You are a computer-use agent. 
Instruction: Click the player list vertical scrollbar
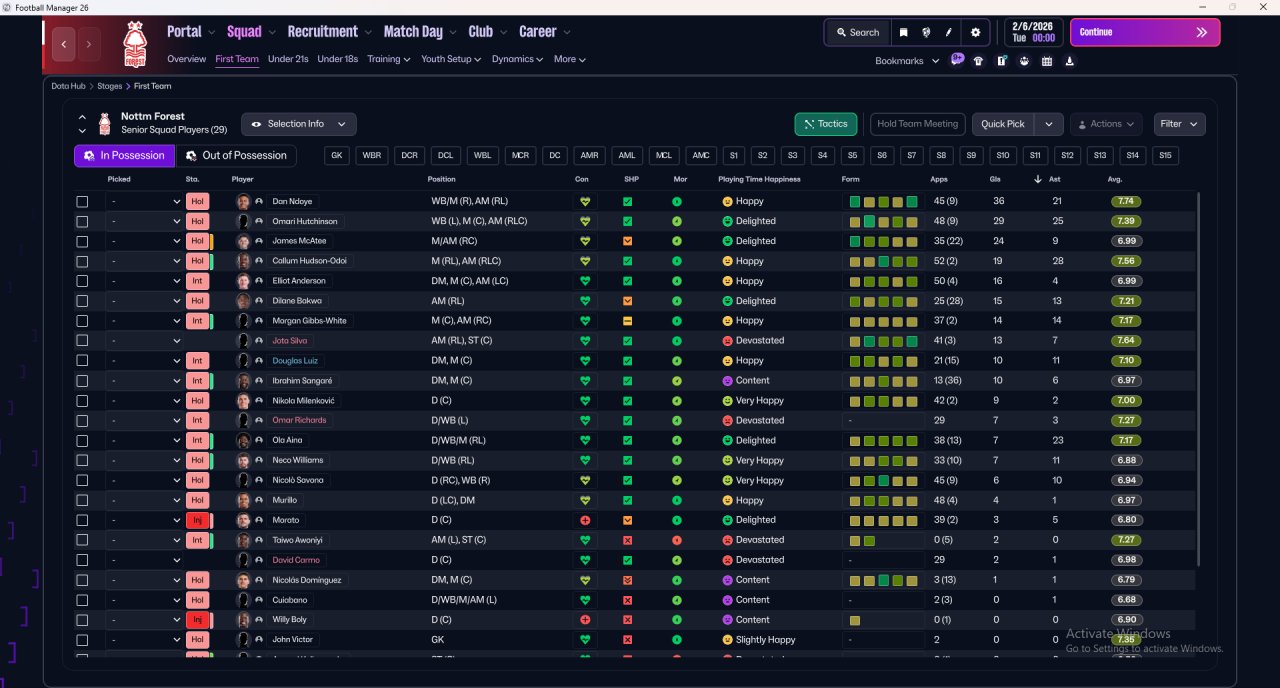coord(1198,380)
